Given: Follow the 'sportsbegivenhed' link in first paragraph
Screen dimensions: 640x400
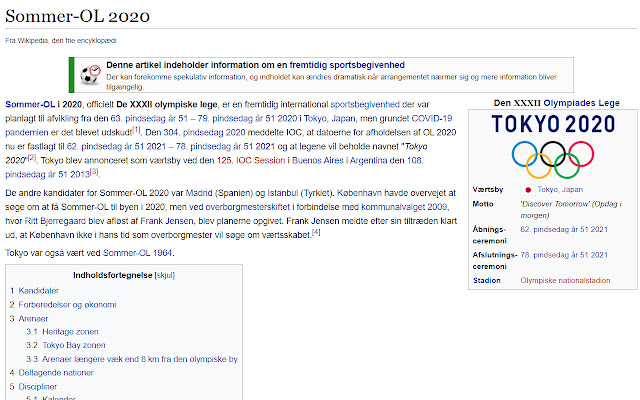Looking at the screenshot, I should tap(365, 104).
